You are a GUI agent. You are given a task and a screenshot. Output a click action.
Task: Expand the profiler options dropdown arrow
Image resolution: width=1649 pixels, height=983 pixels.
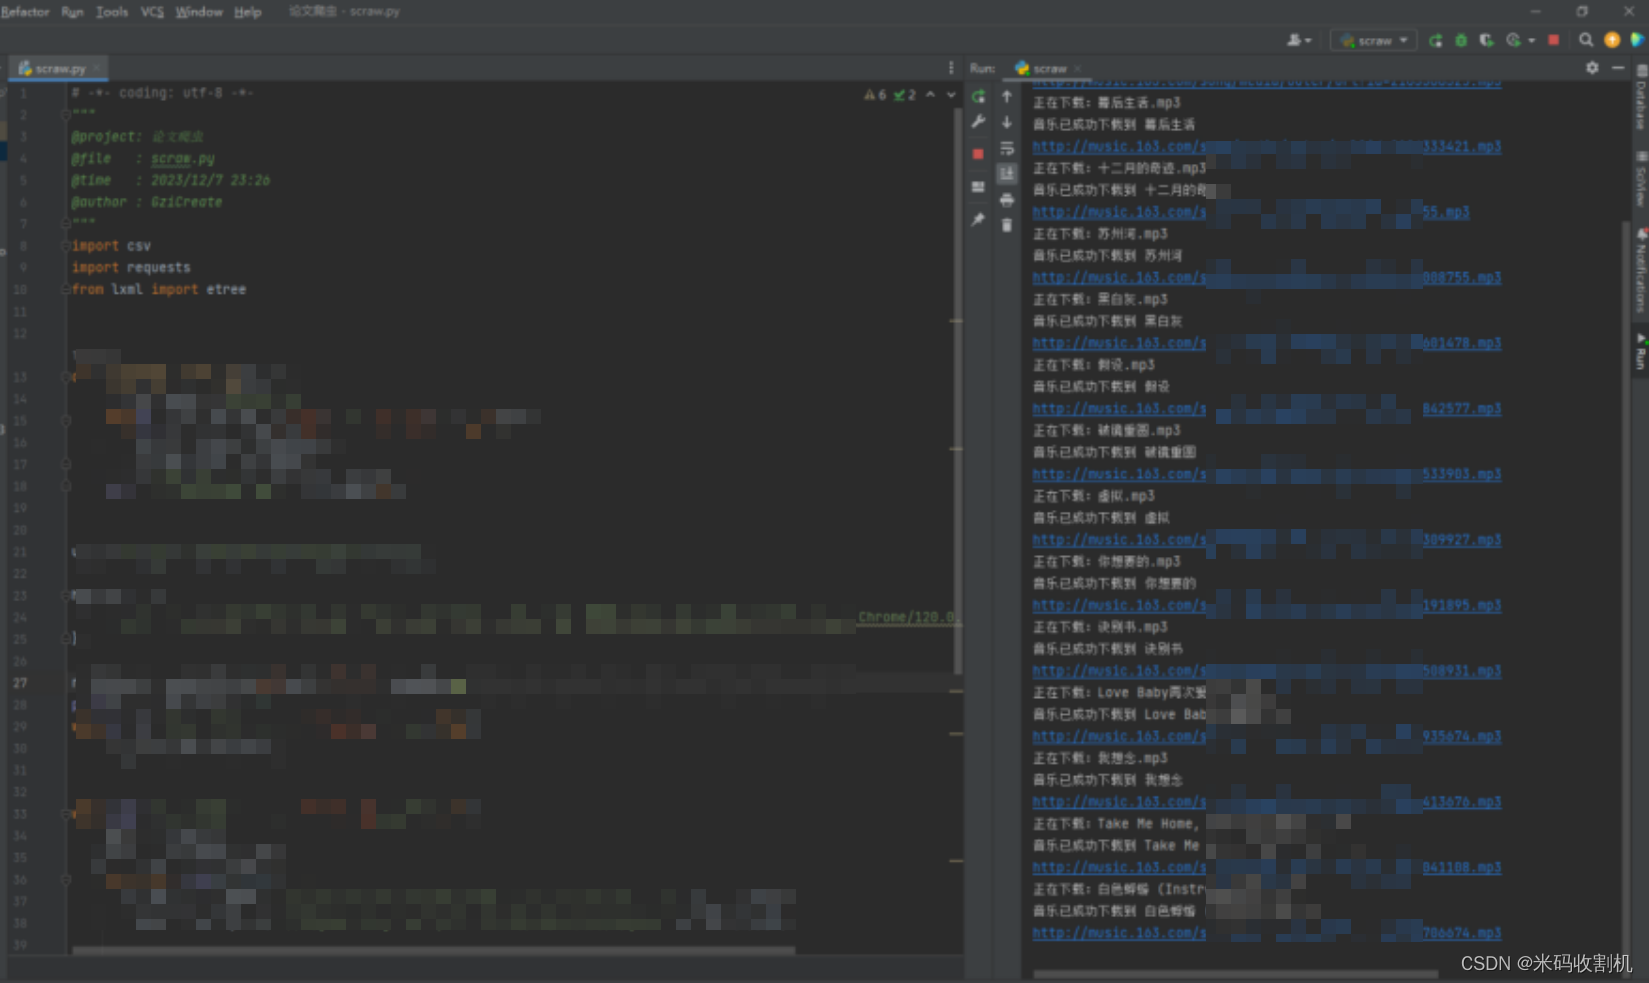(1531, 41)
